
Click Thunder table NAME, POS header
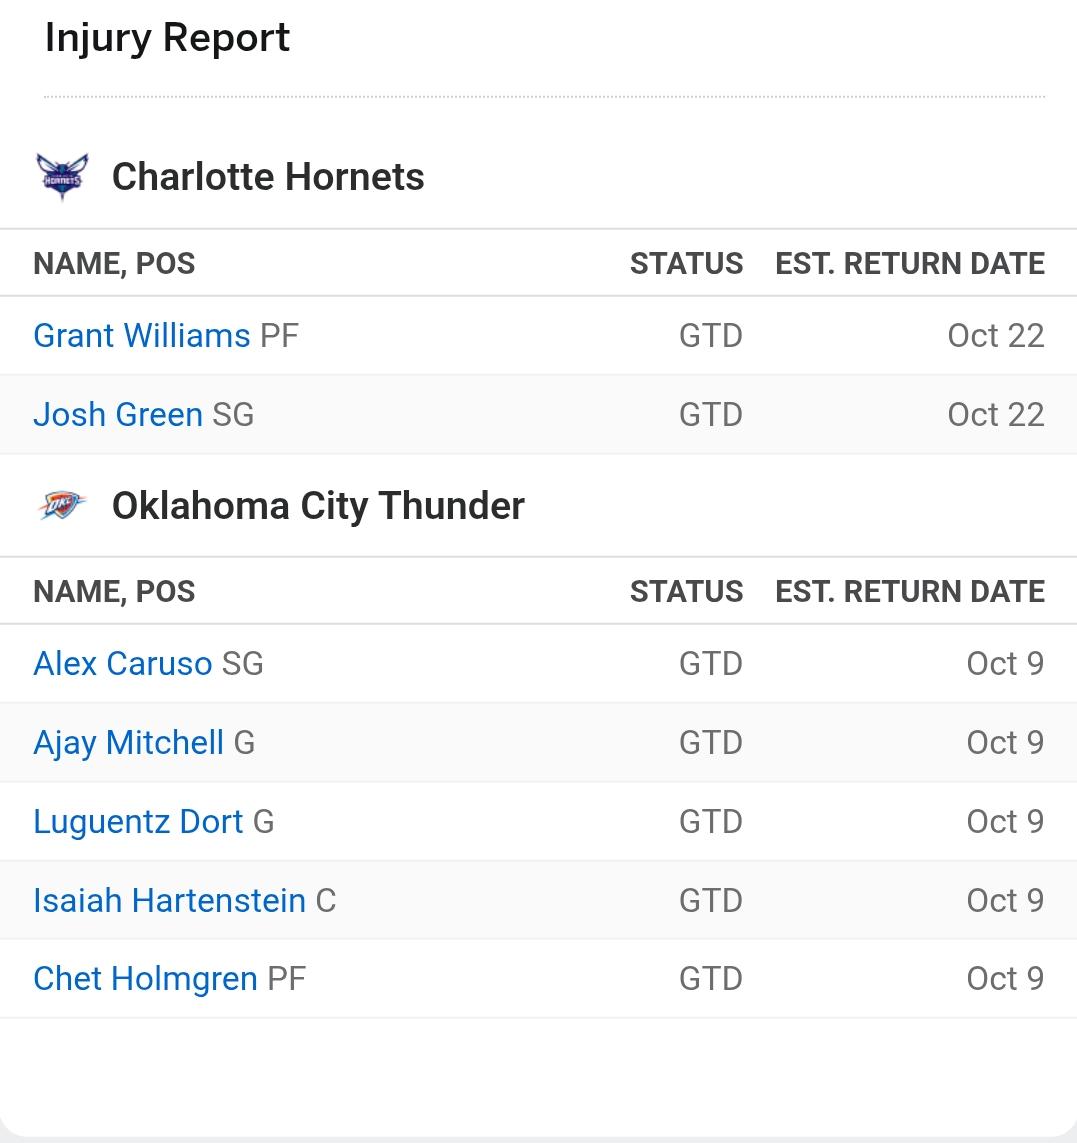coord(114,591)
